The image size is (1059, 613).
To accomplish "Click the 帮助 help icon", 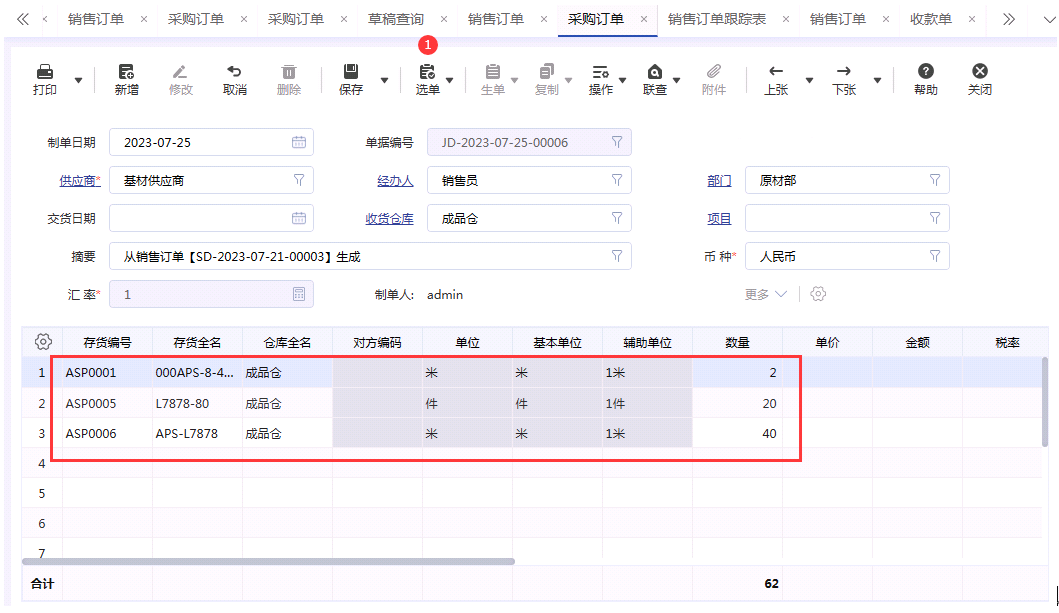I will click(x=925, y=72).
